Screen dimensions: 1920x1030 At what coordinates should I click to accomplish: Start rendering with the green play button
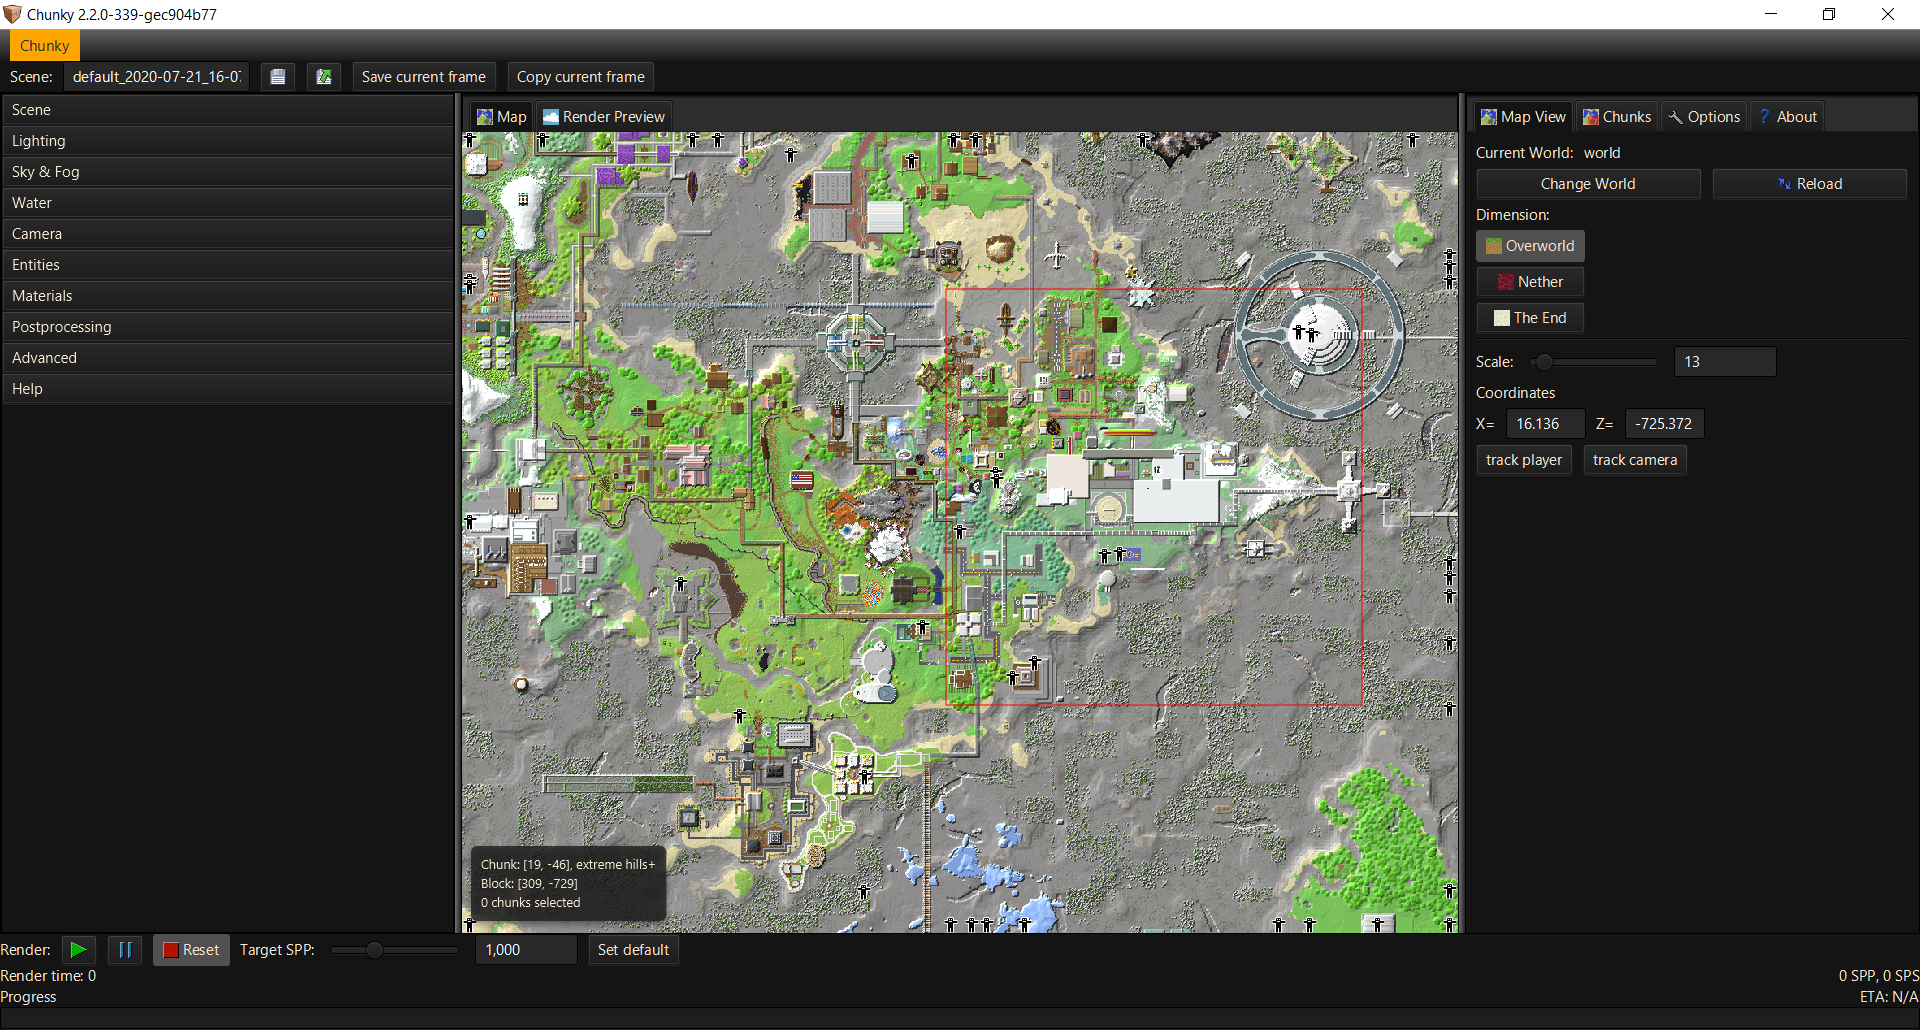[x=78, y=950]
